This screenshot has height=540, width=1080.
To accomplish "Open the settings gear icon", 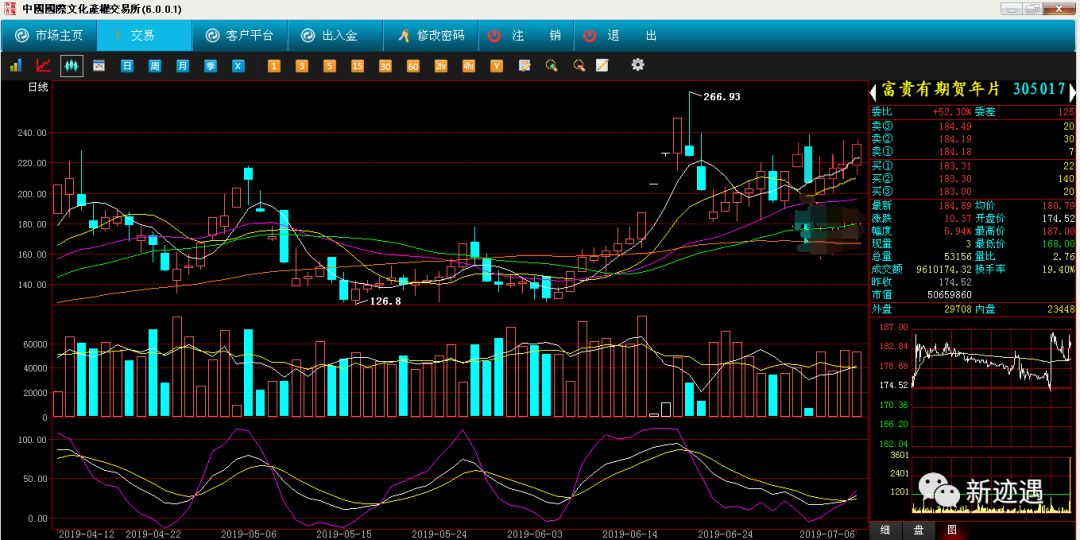I will click(x=638, y=65).
